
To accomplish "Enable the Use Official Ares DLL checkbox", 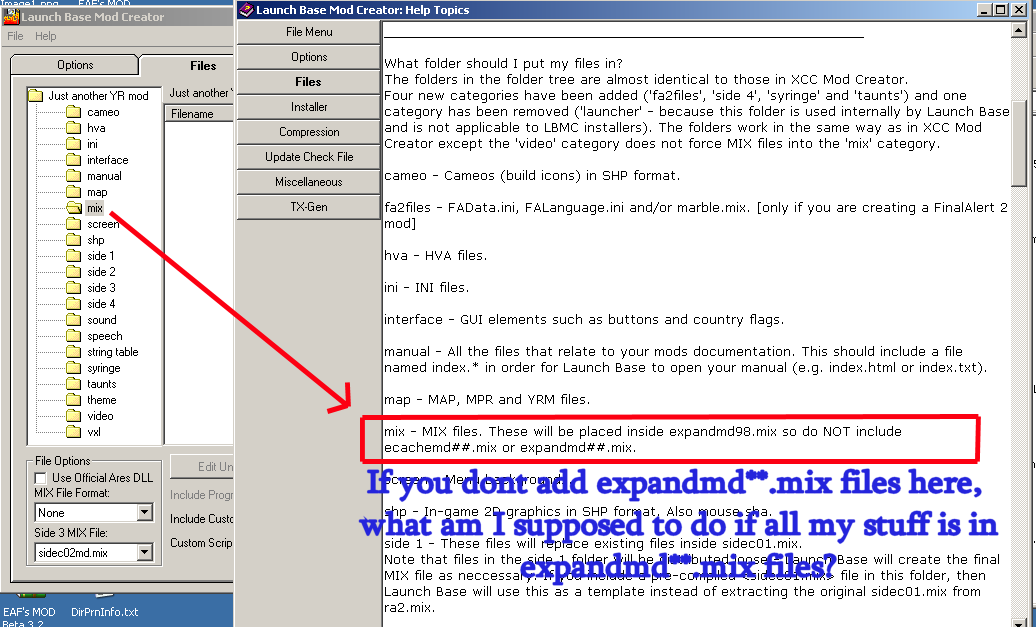I will 41,478.
